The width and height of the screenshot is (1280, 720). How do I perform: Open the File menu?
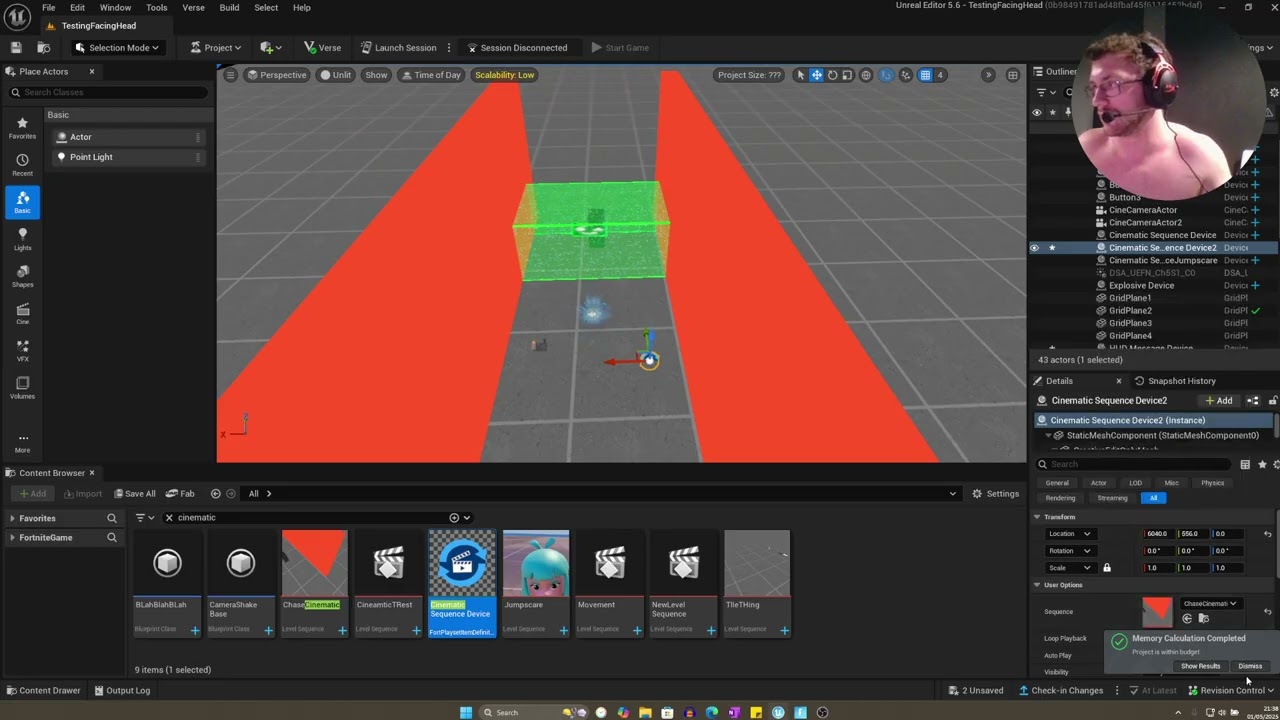[48, 7]
